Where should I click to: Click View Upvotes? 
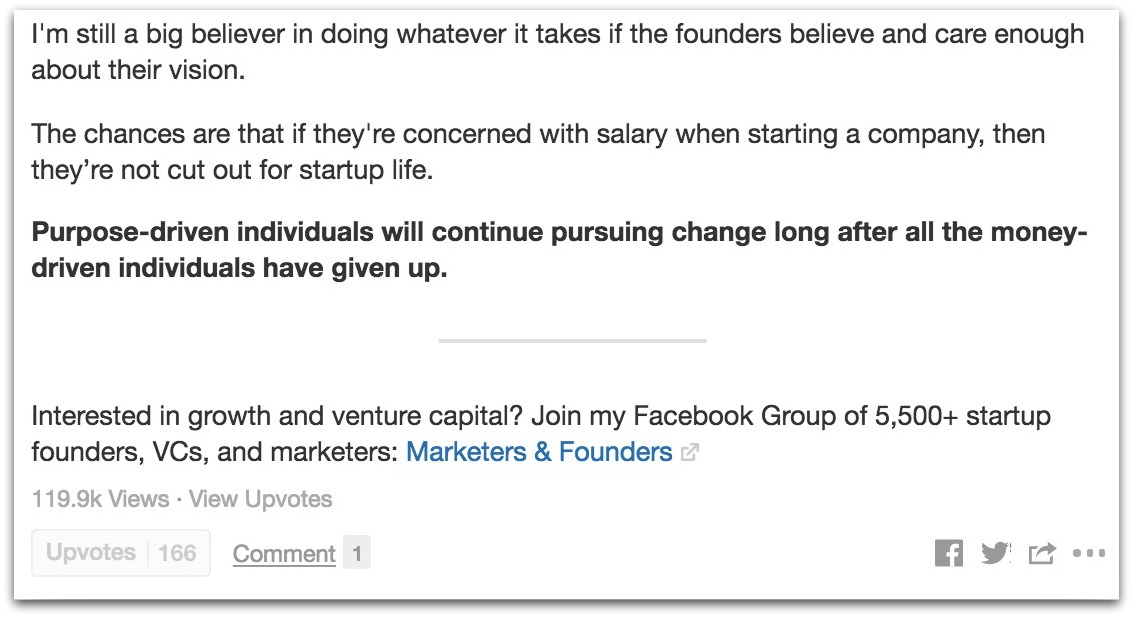(261, 499)
